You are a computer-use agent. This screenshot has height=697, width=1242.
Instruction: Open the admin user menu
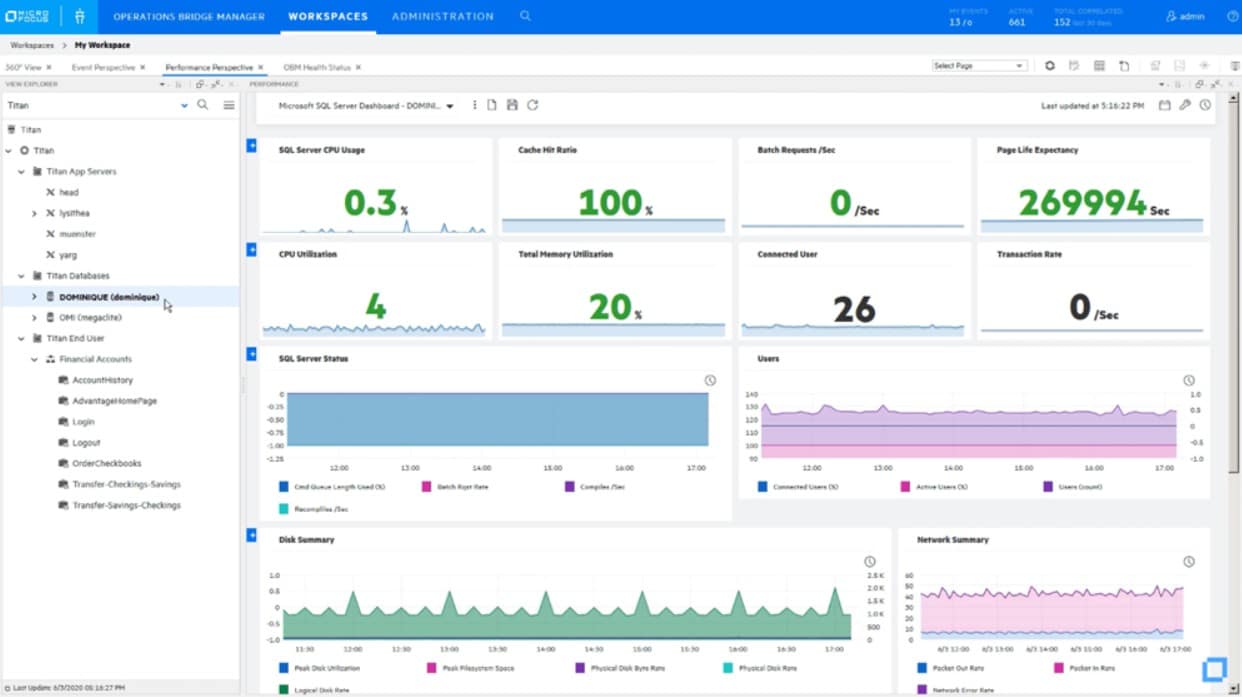[1184, 16]
